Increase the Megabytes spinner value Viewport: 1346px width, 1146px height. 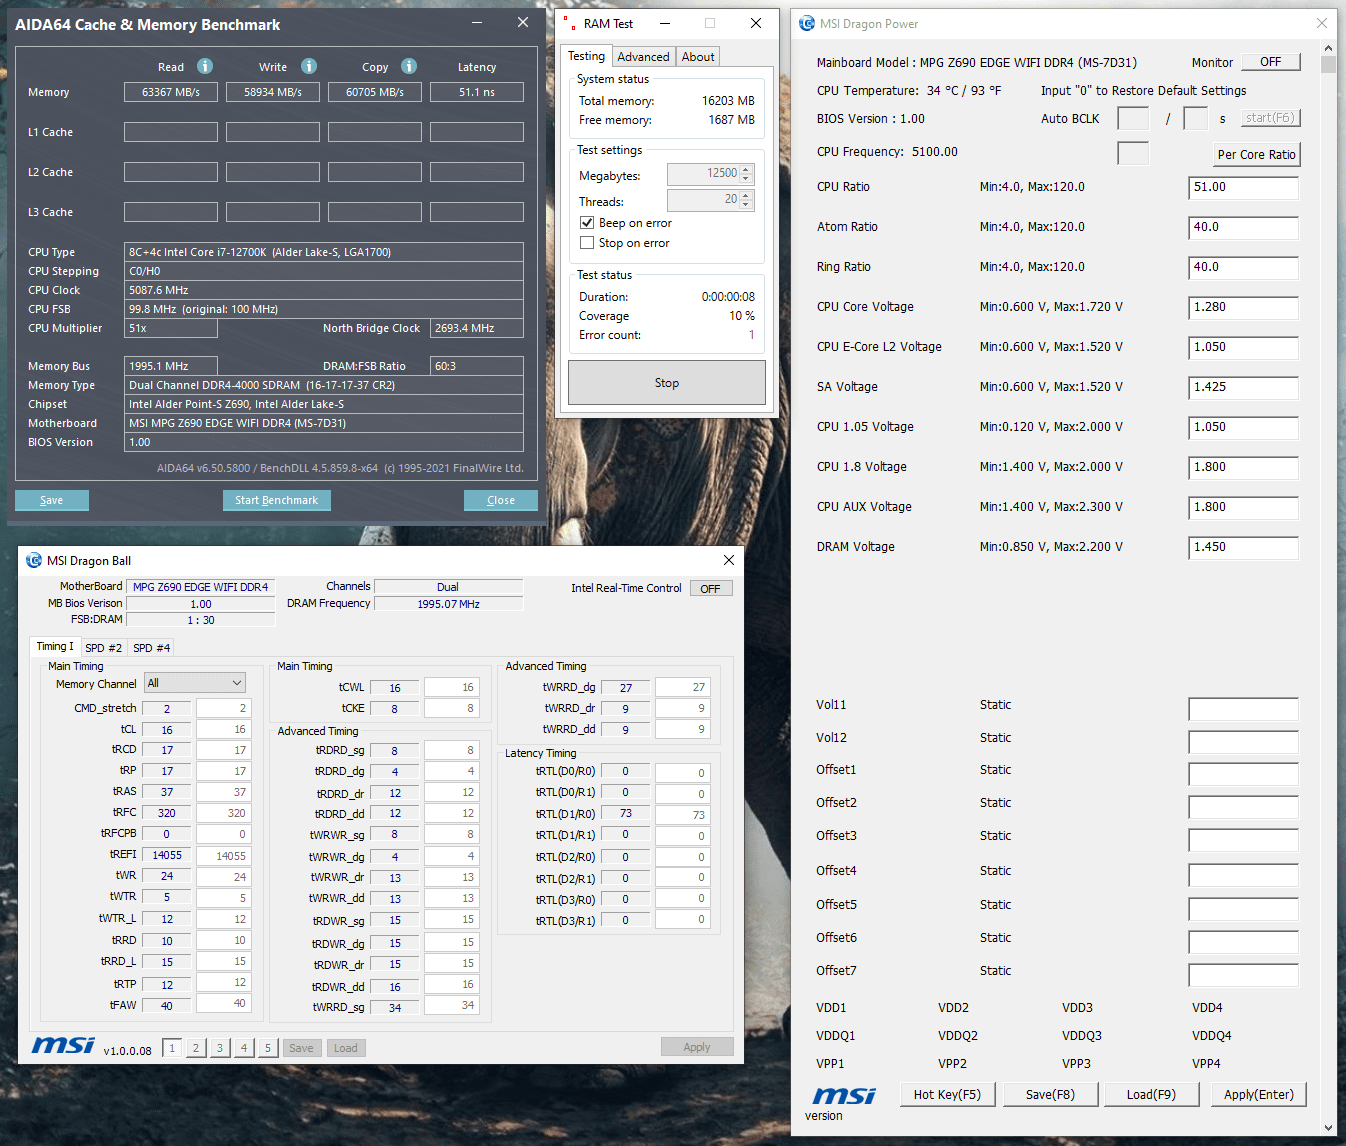[746, 170]
